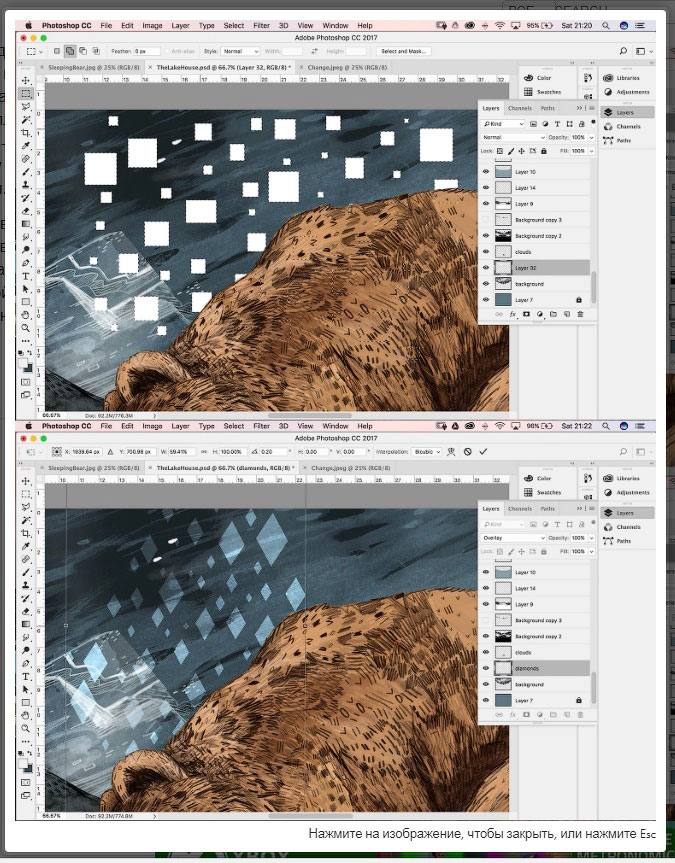The height and width of the screenshot is (863, 675).
Task: Switch to Paths tab in lower Layers panel
Action: point(547,509)
